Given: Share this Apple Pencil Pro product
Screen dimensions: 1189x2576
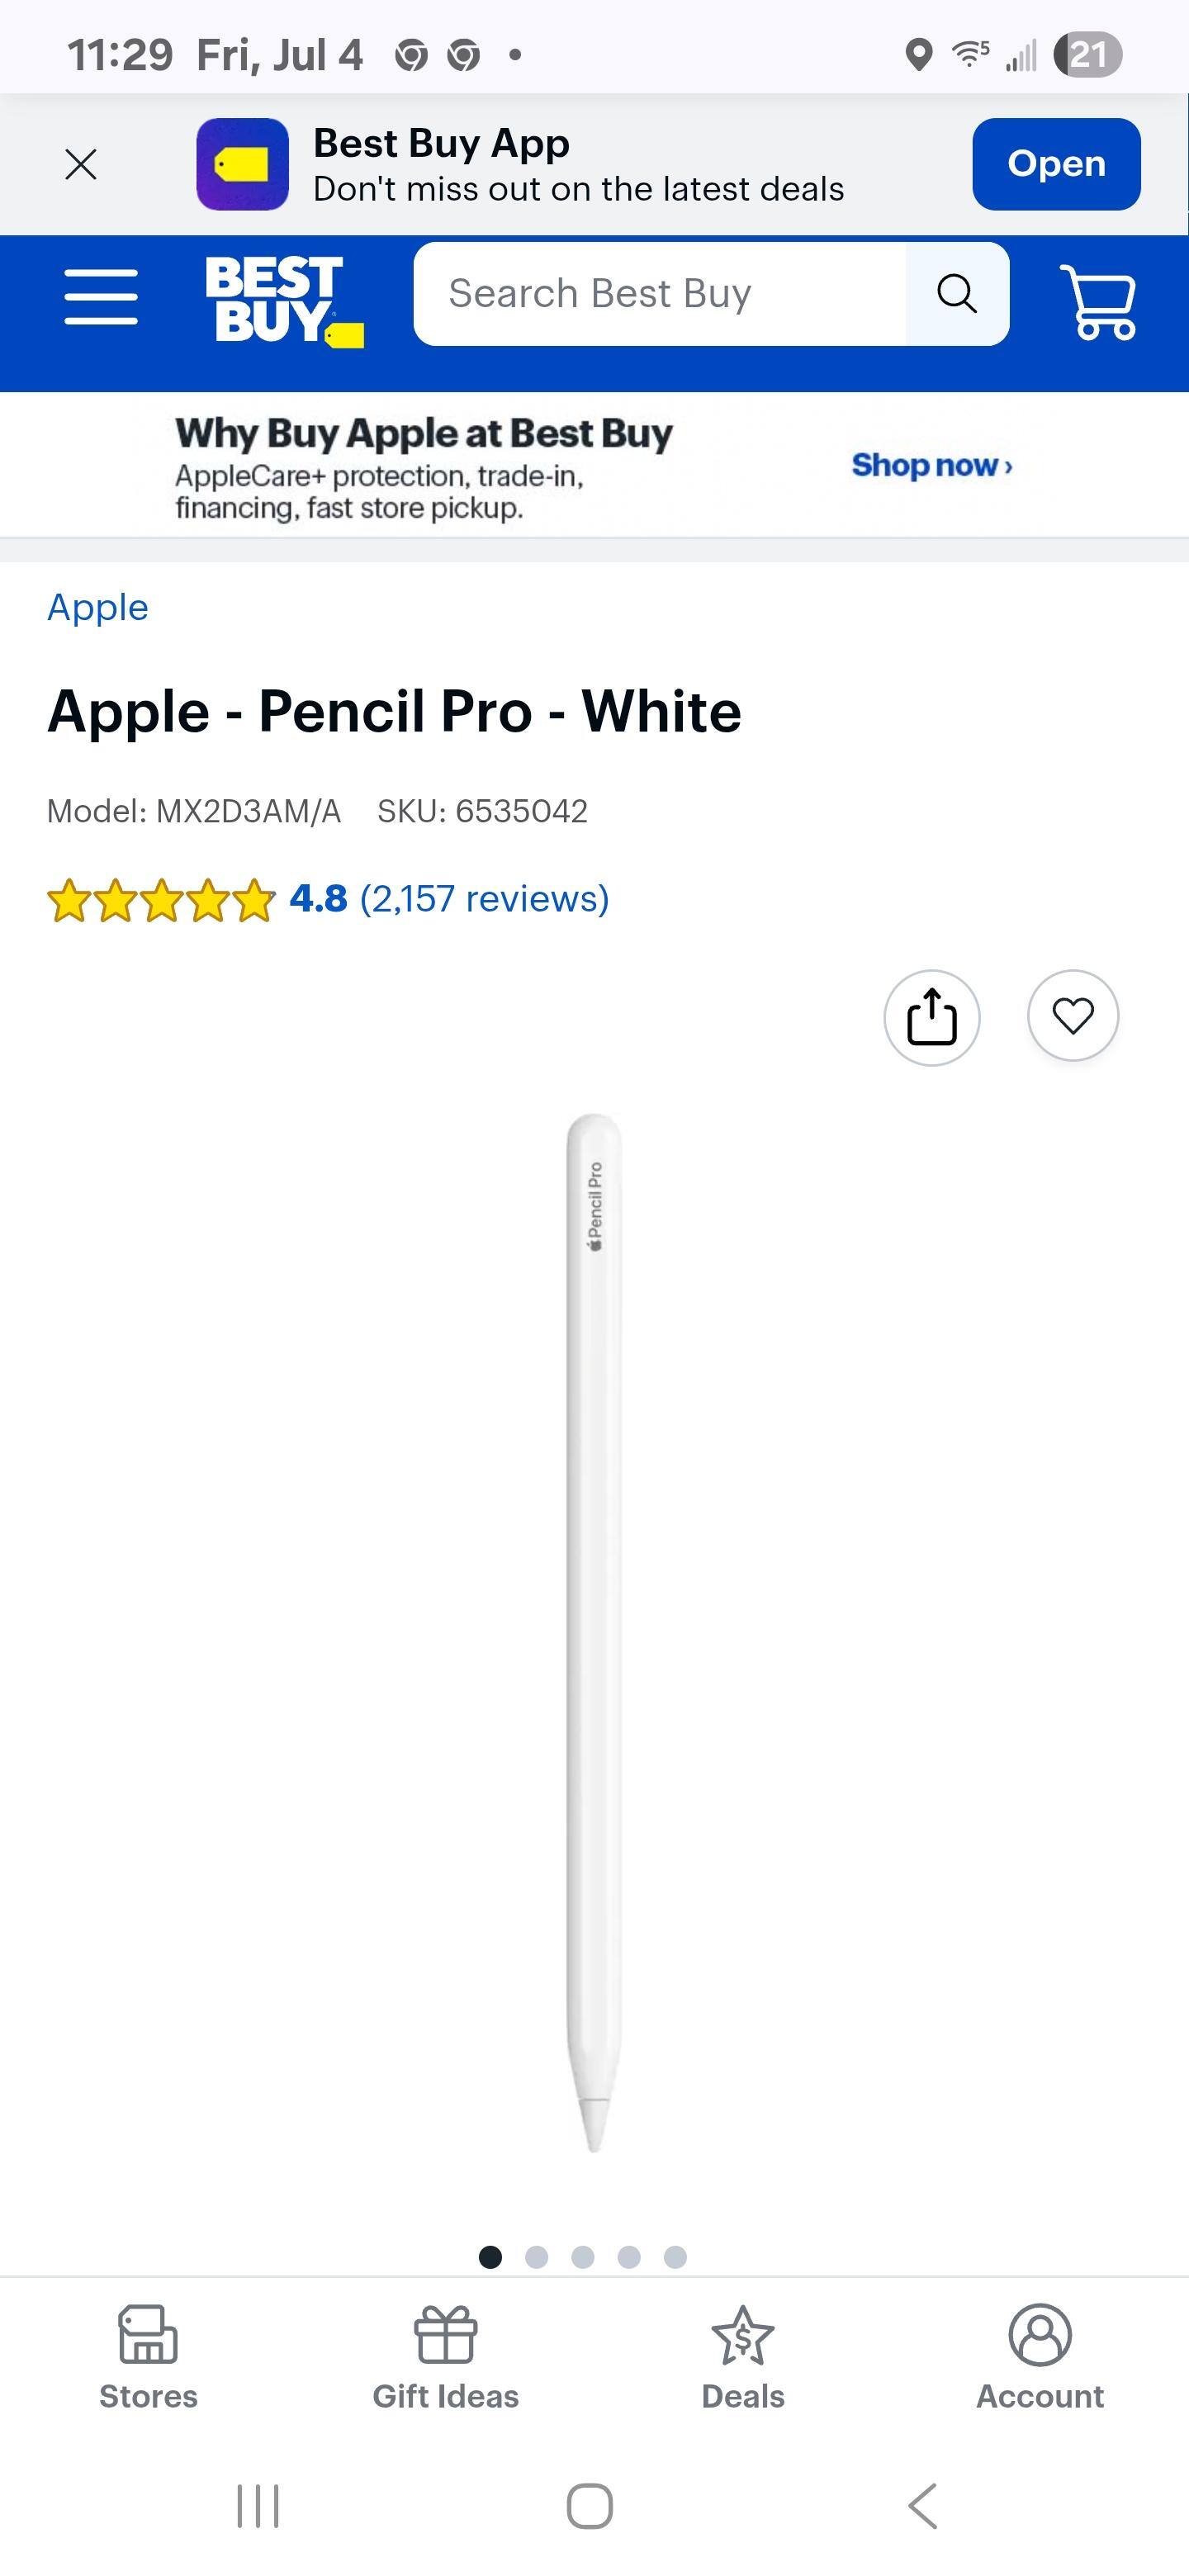Looking at the screenshot, I should point(931,1017).
